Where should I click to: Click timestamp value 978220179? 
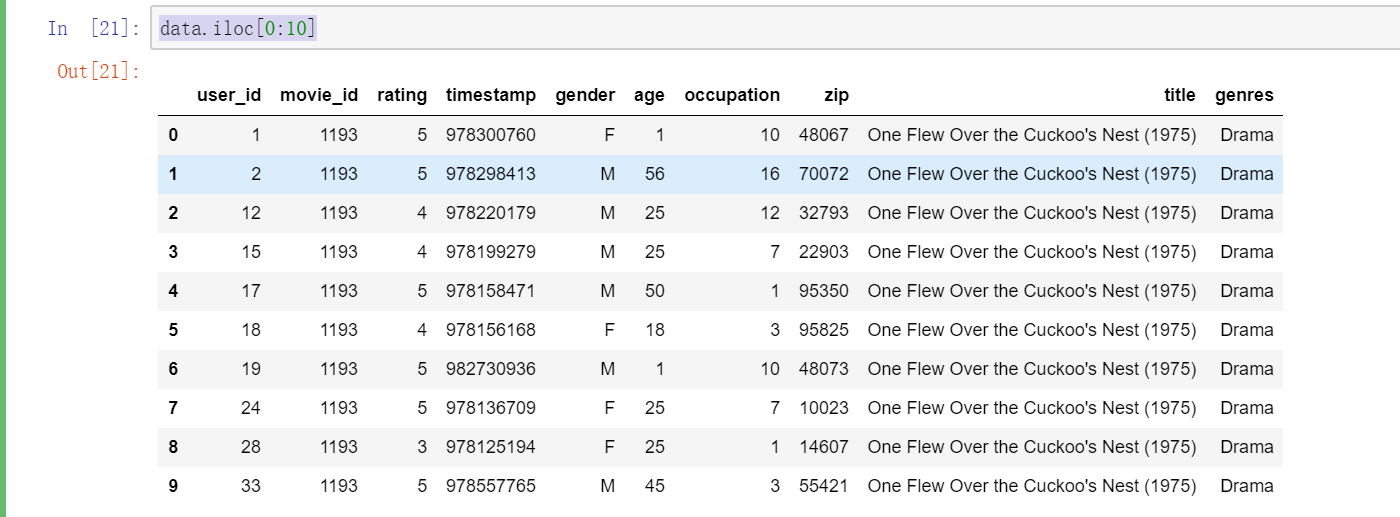(x=491, y=213)
